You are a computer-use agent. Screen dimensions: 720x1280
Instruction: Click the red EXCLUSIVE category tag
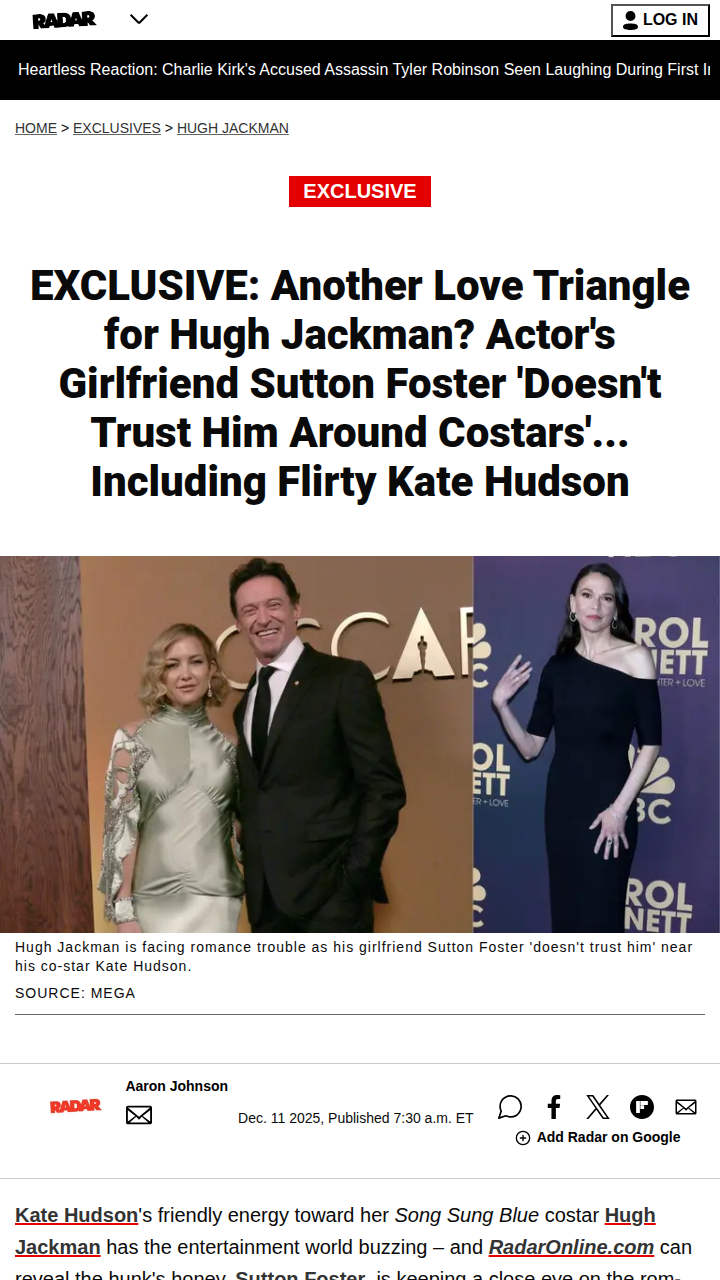pyautogui.click(x=360, y=191)
